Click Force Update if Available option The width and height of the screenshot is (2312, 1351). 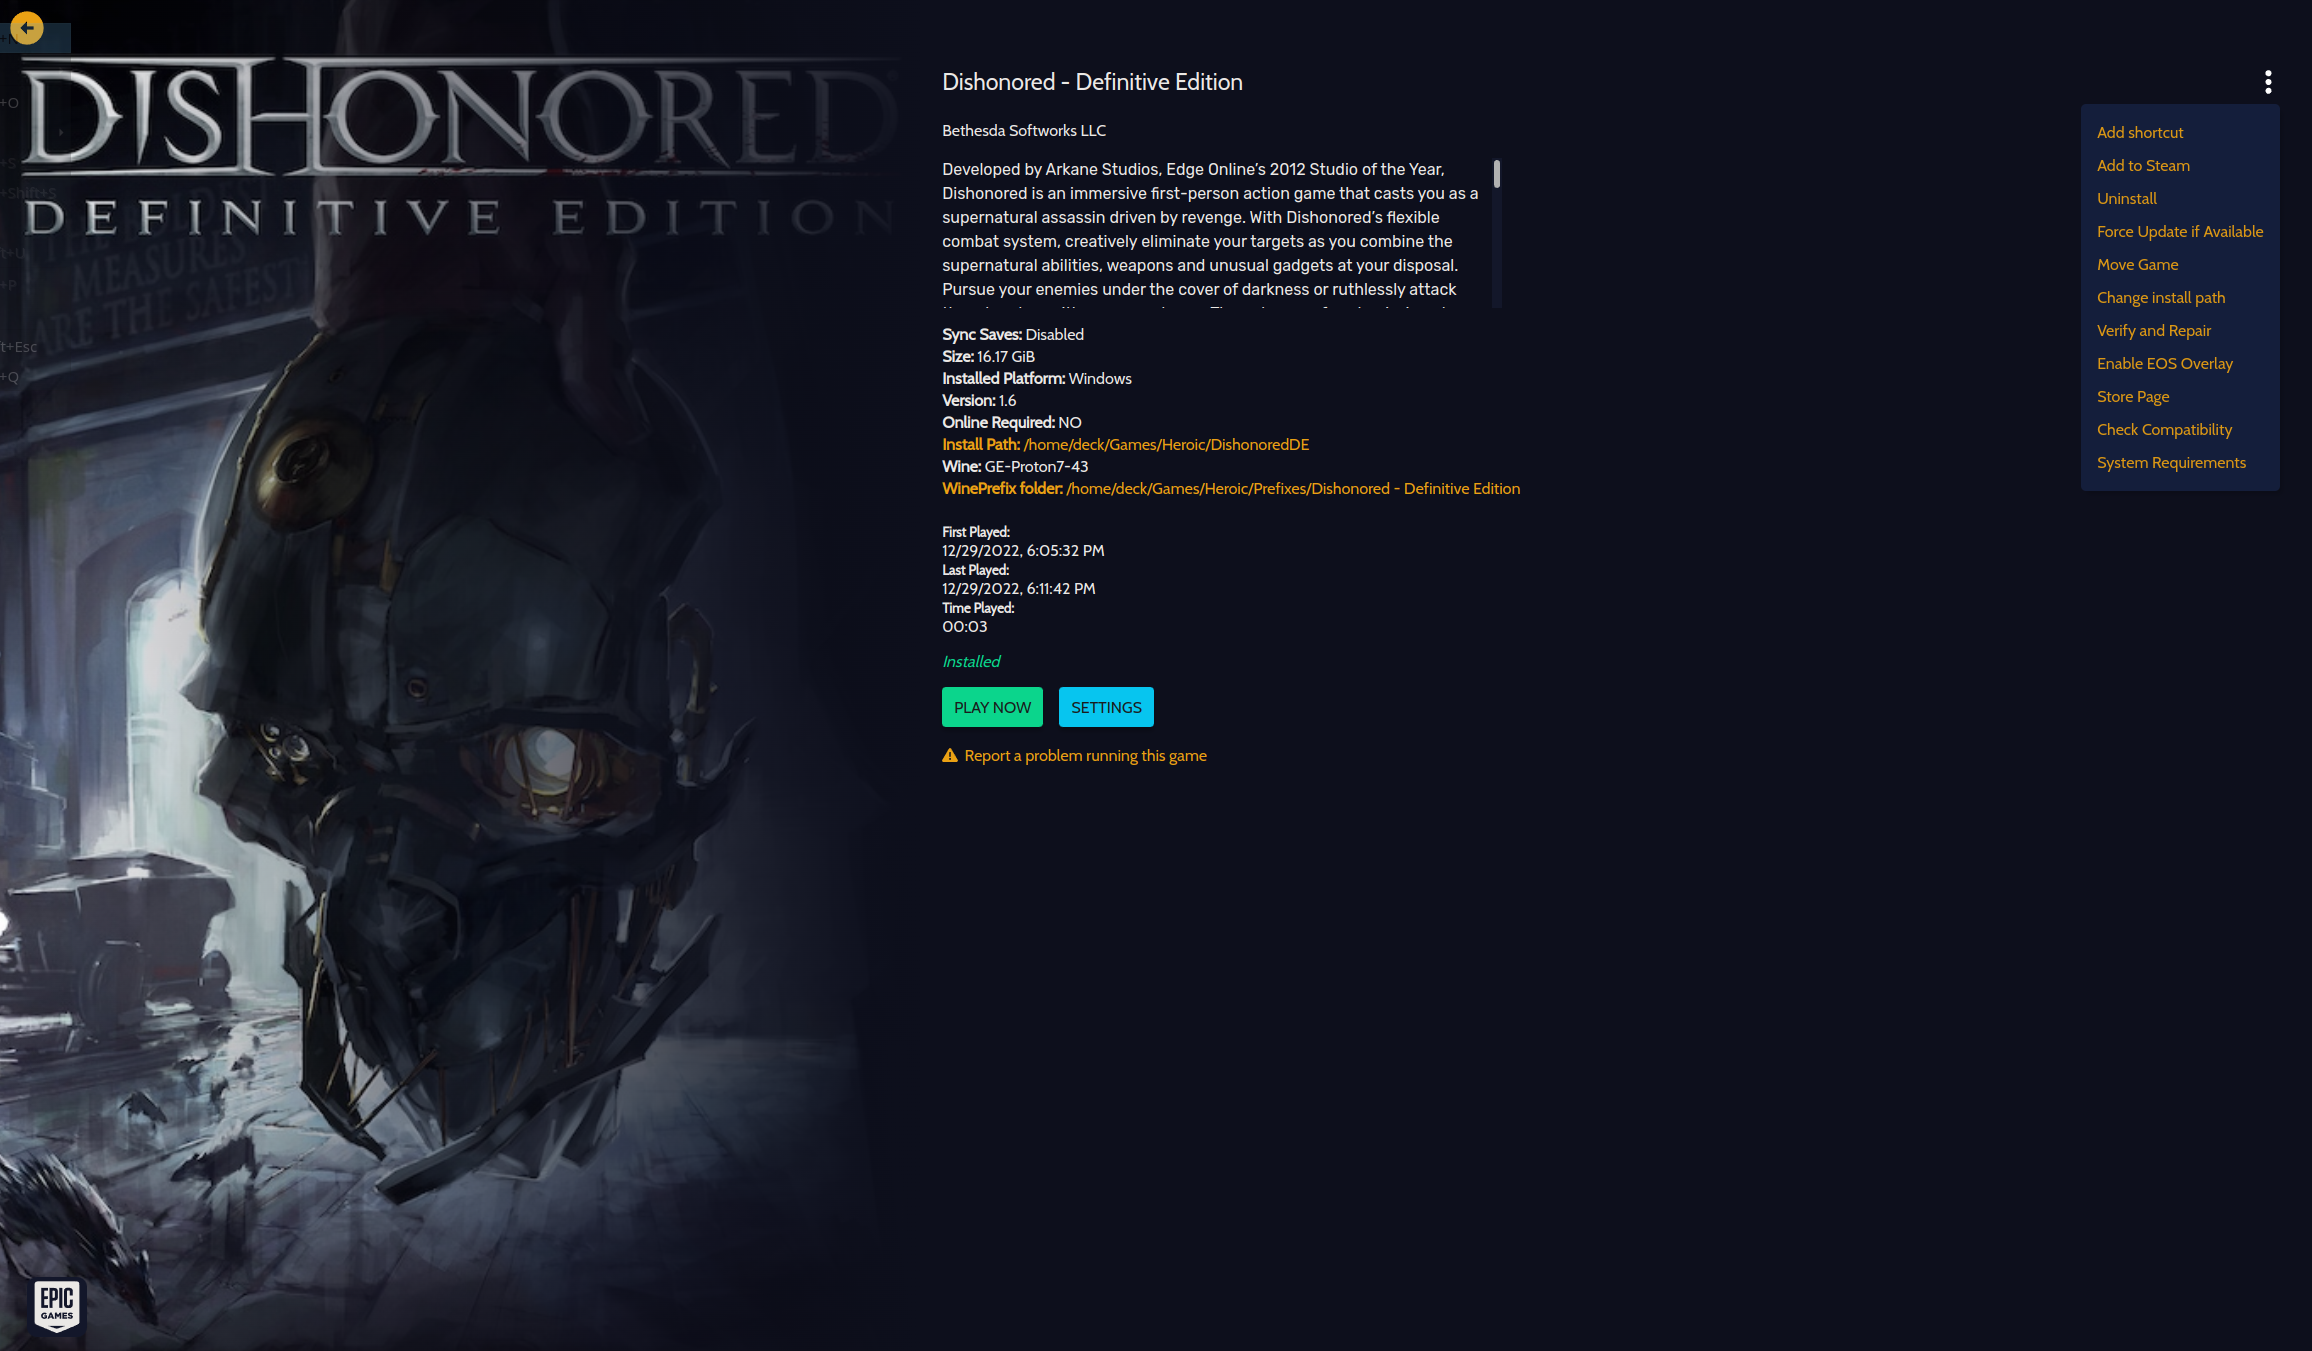2180,232
